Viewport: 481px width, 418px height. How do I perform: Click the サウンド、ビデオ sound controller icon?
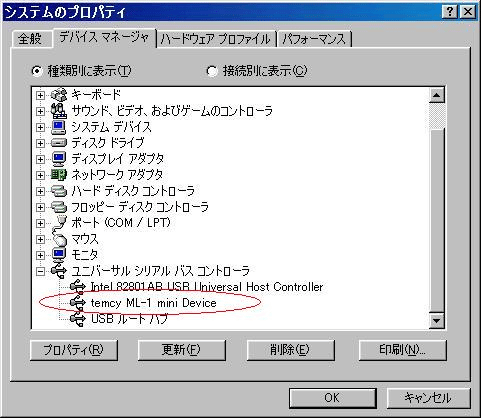click(59, 111)
